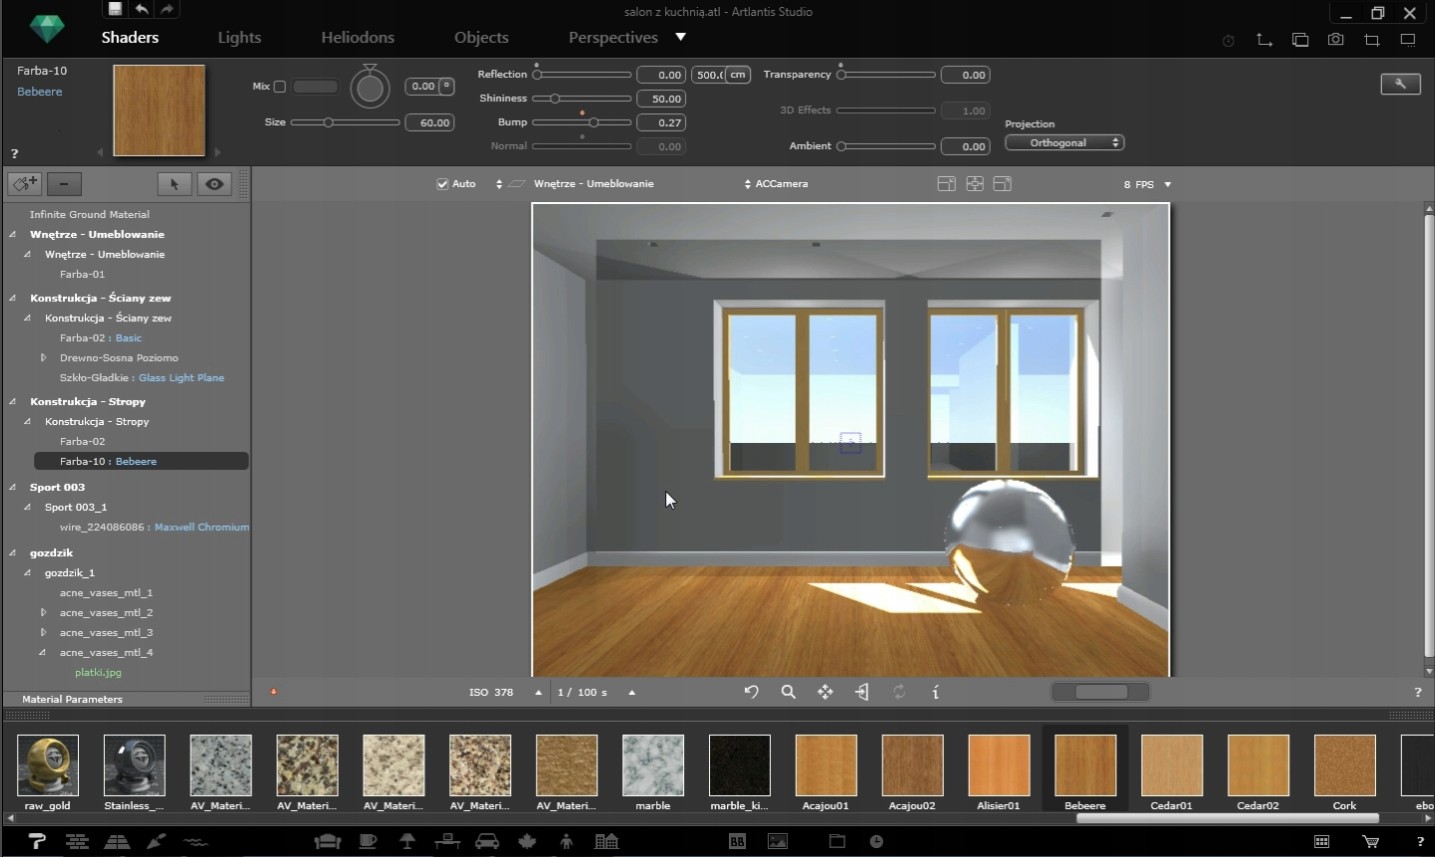Open the Projection Orthogonal dropdown
This screenshot has width=1435, height=857.
(1064, 143)
